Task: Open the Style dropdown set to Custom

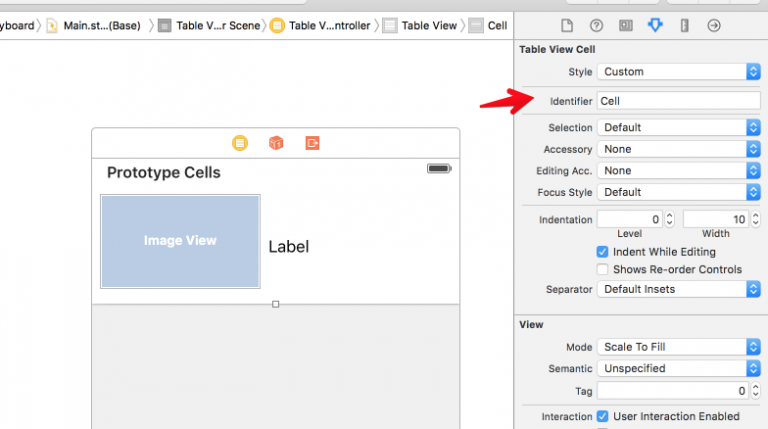Action: [x=678, y=72]
